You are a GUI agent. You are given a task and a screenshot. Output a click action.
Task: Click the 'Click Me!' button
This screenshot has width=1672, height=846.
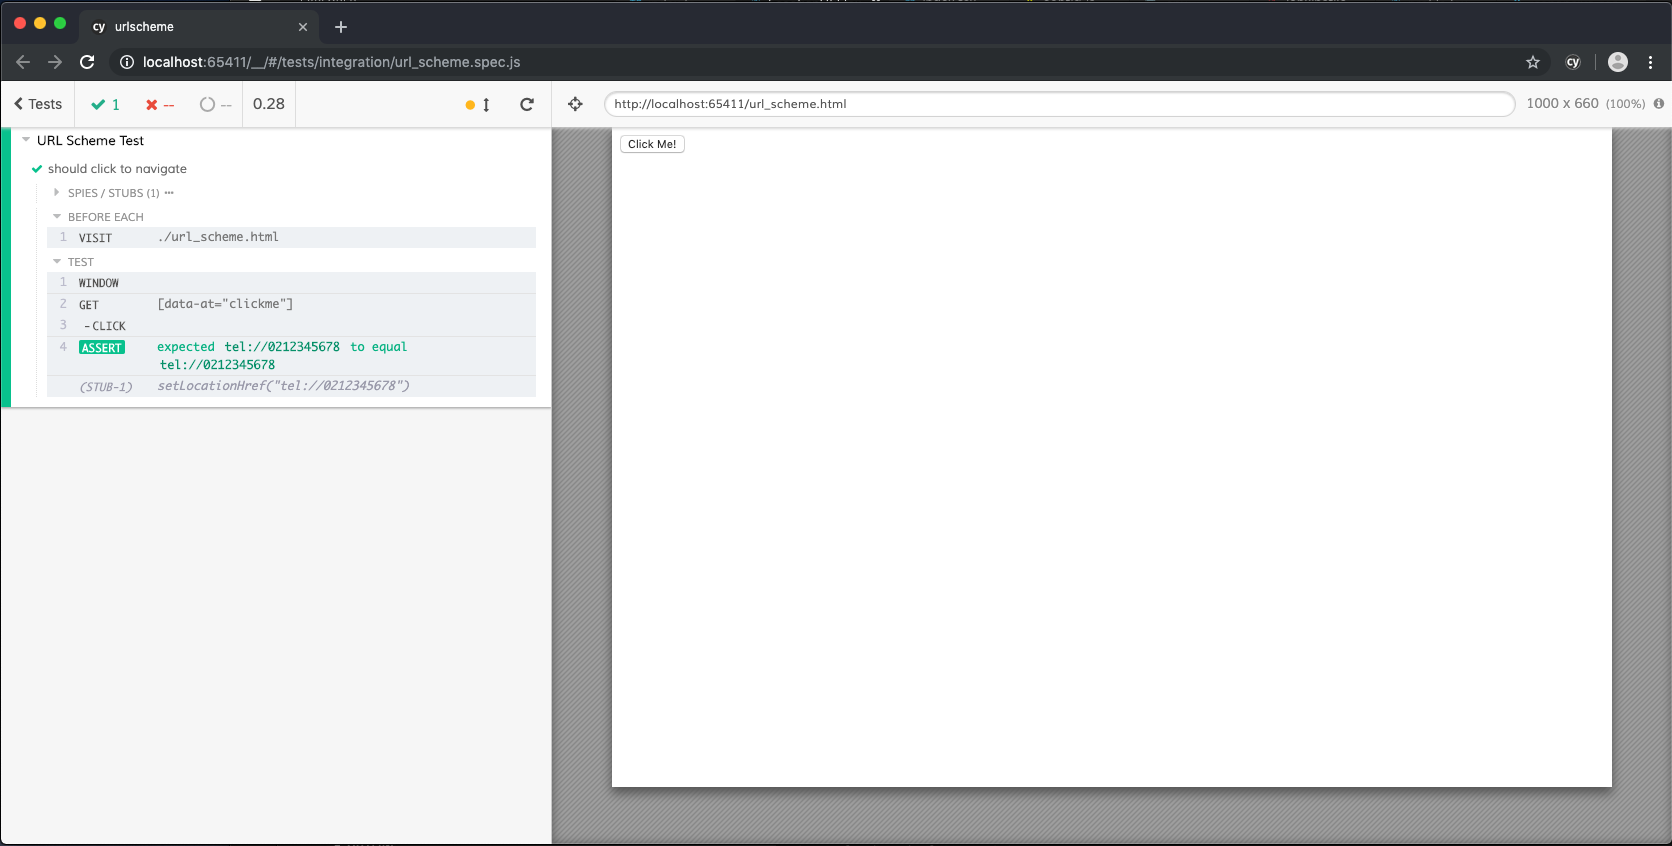pos(652,144)
